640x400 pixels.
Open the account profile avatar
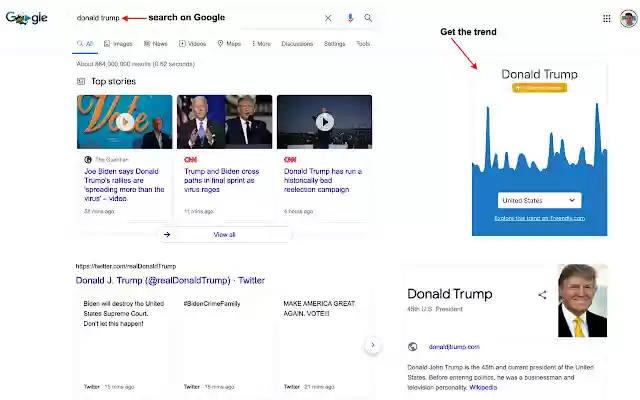click(628, 18)
